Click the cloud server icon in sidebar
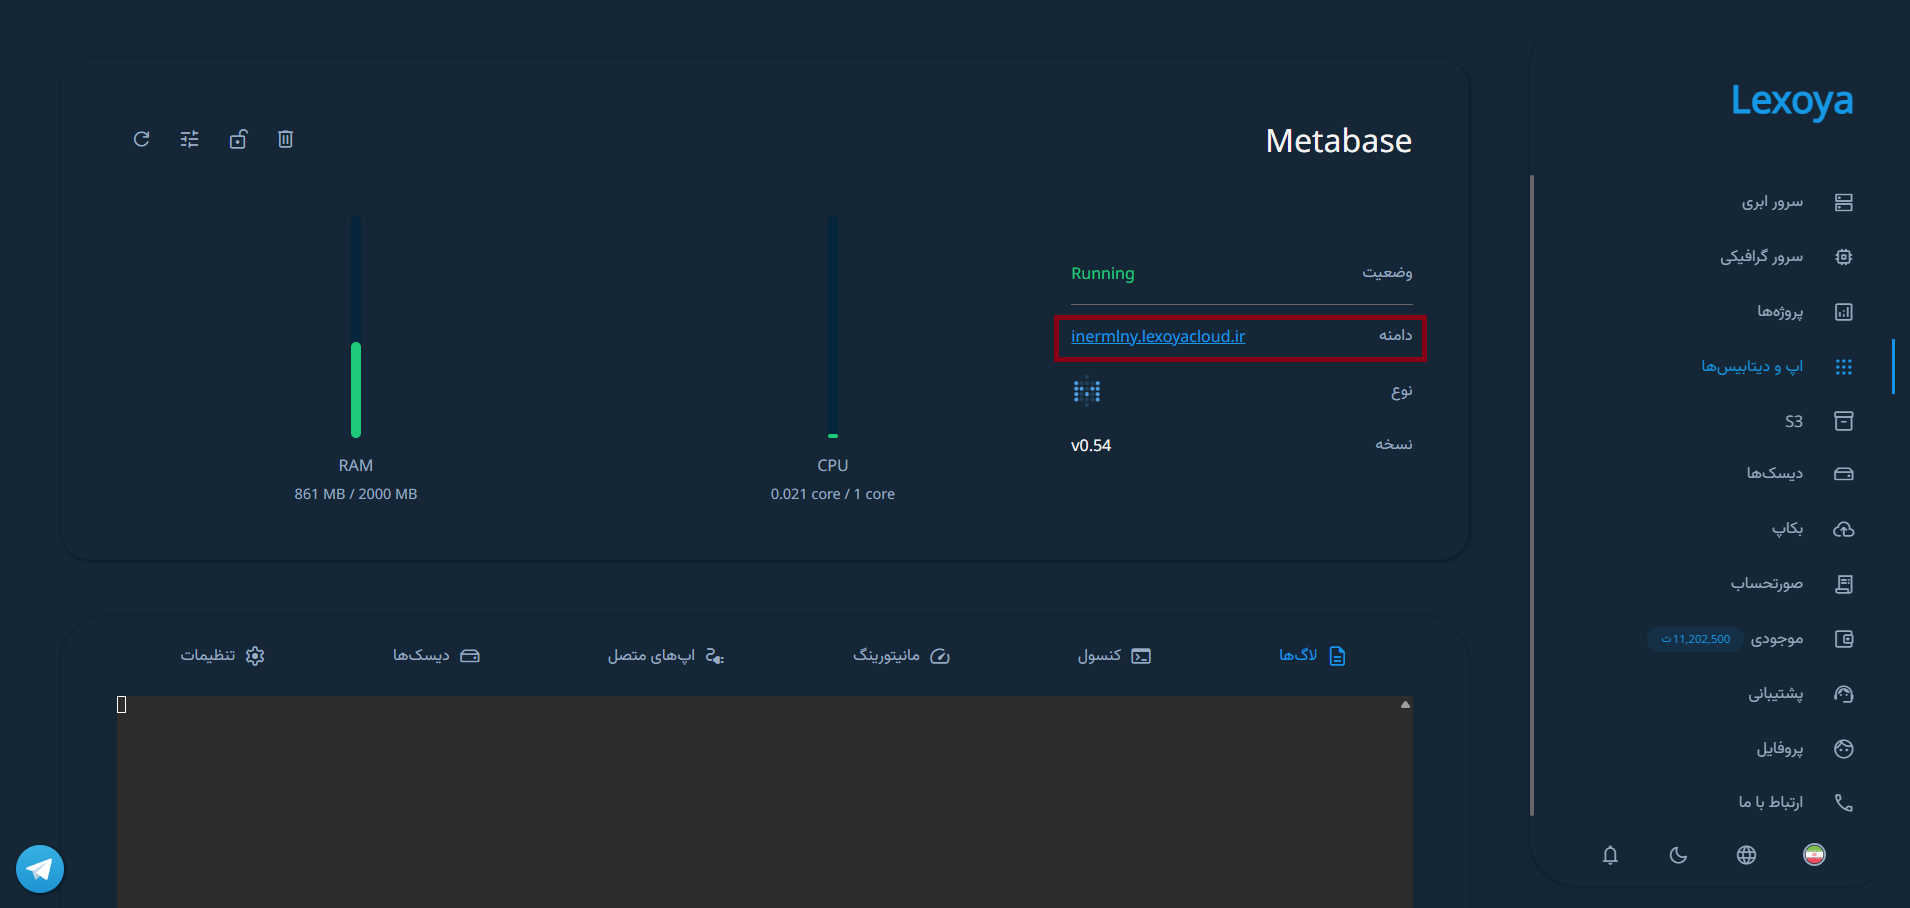Image resolution: width=1910 pixels, height=908 pixels. point(1844,203)
